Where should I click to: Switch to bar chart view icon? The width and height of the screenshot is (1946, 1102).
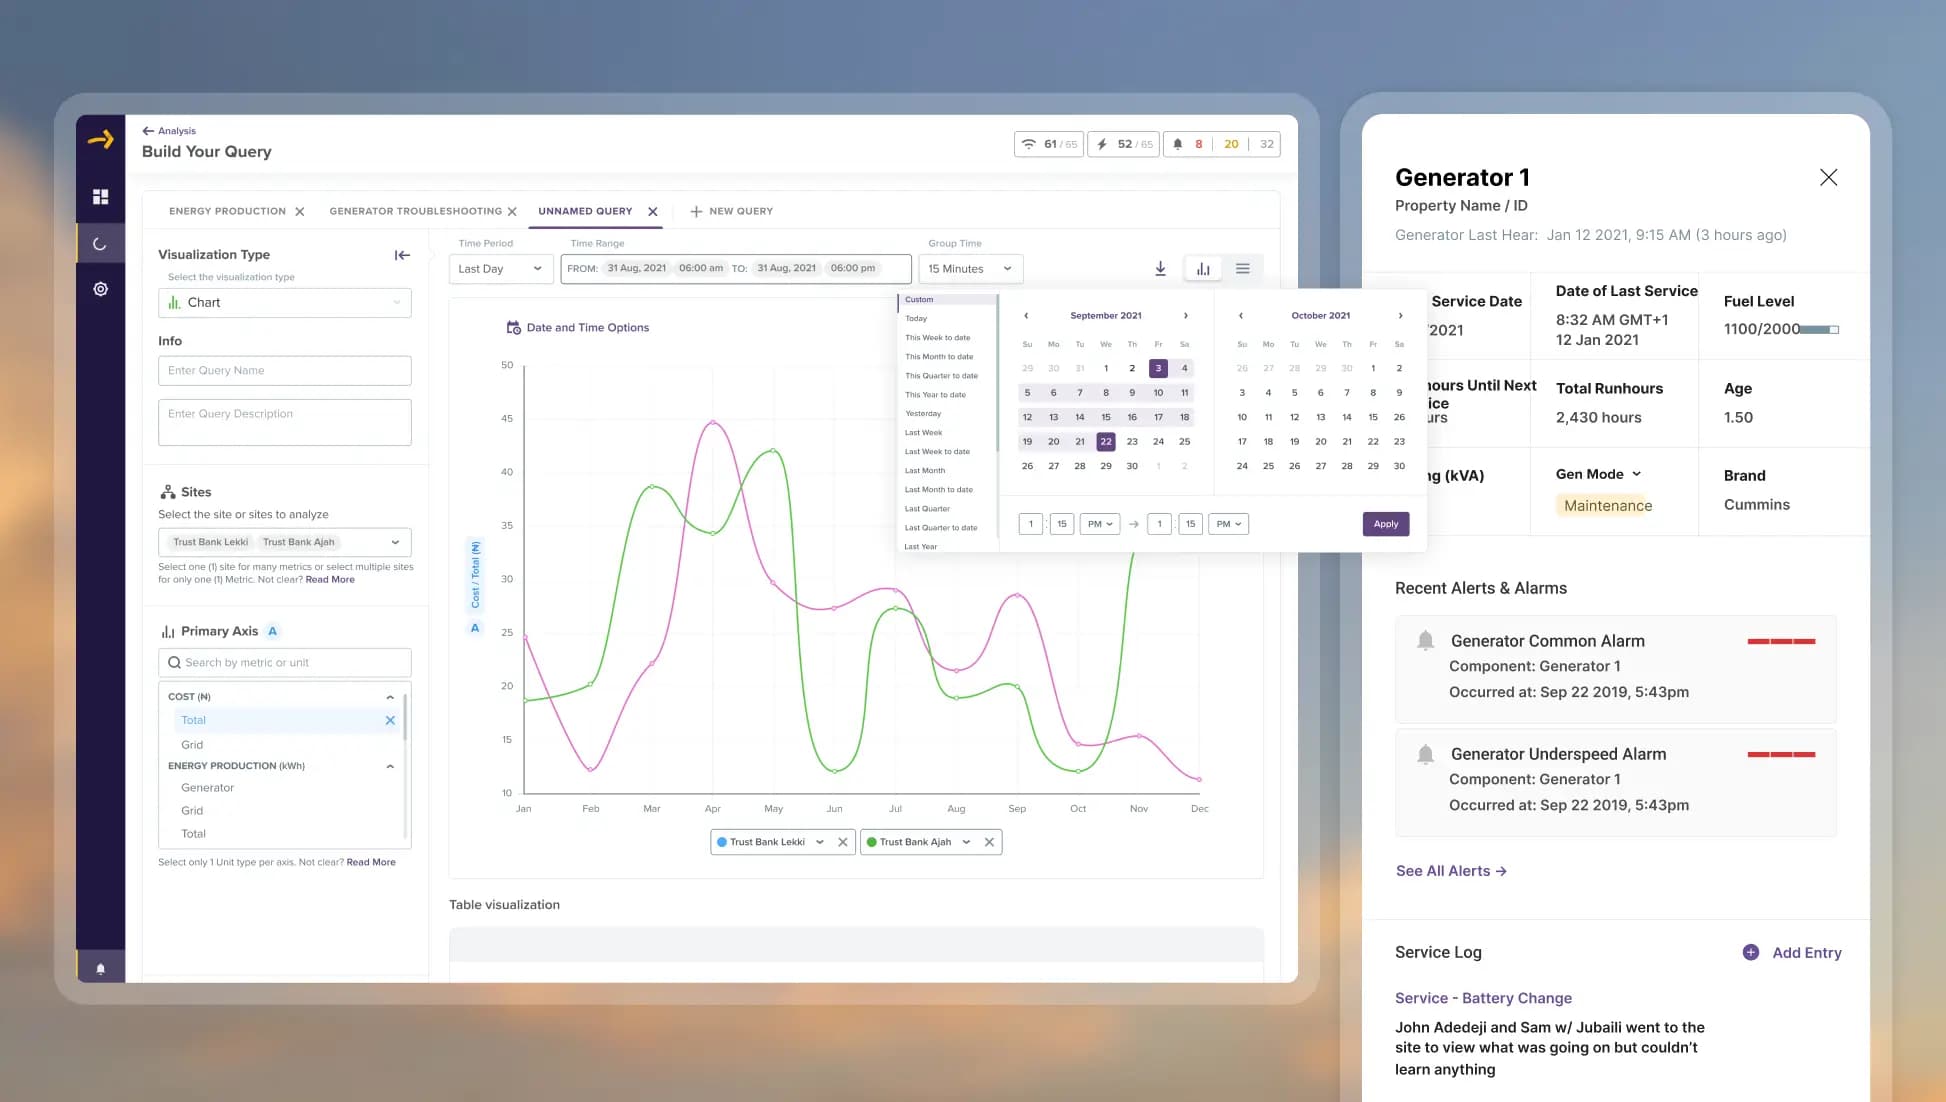tap(1203, 268)
